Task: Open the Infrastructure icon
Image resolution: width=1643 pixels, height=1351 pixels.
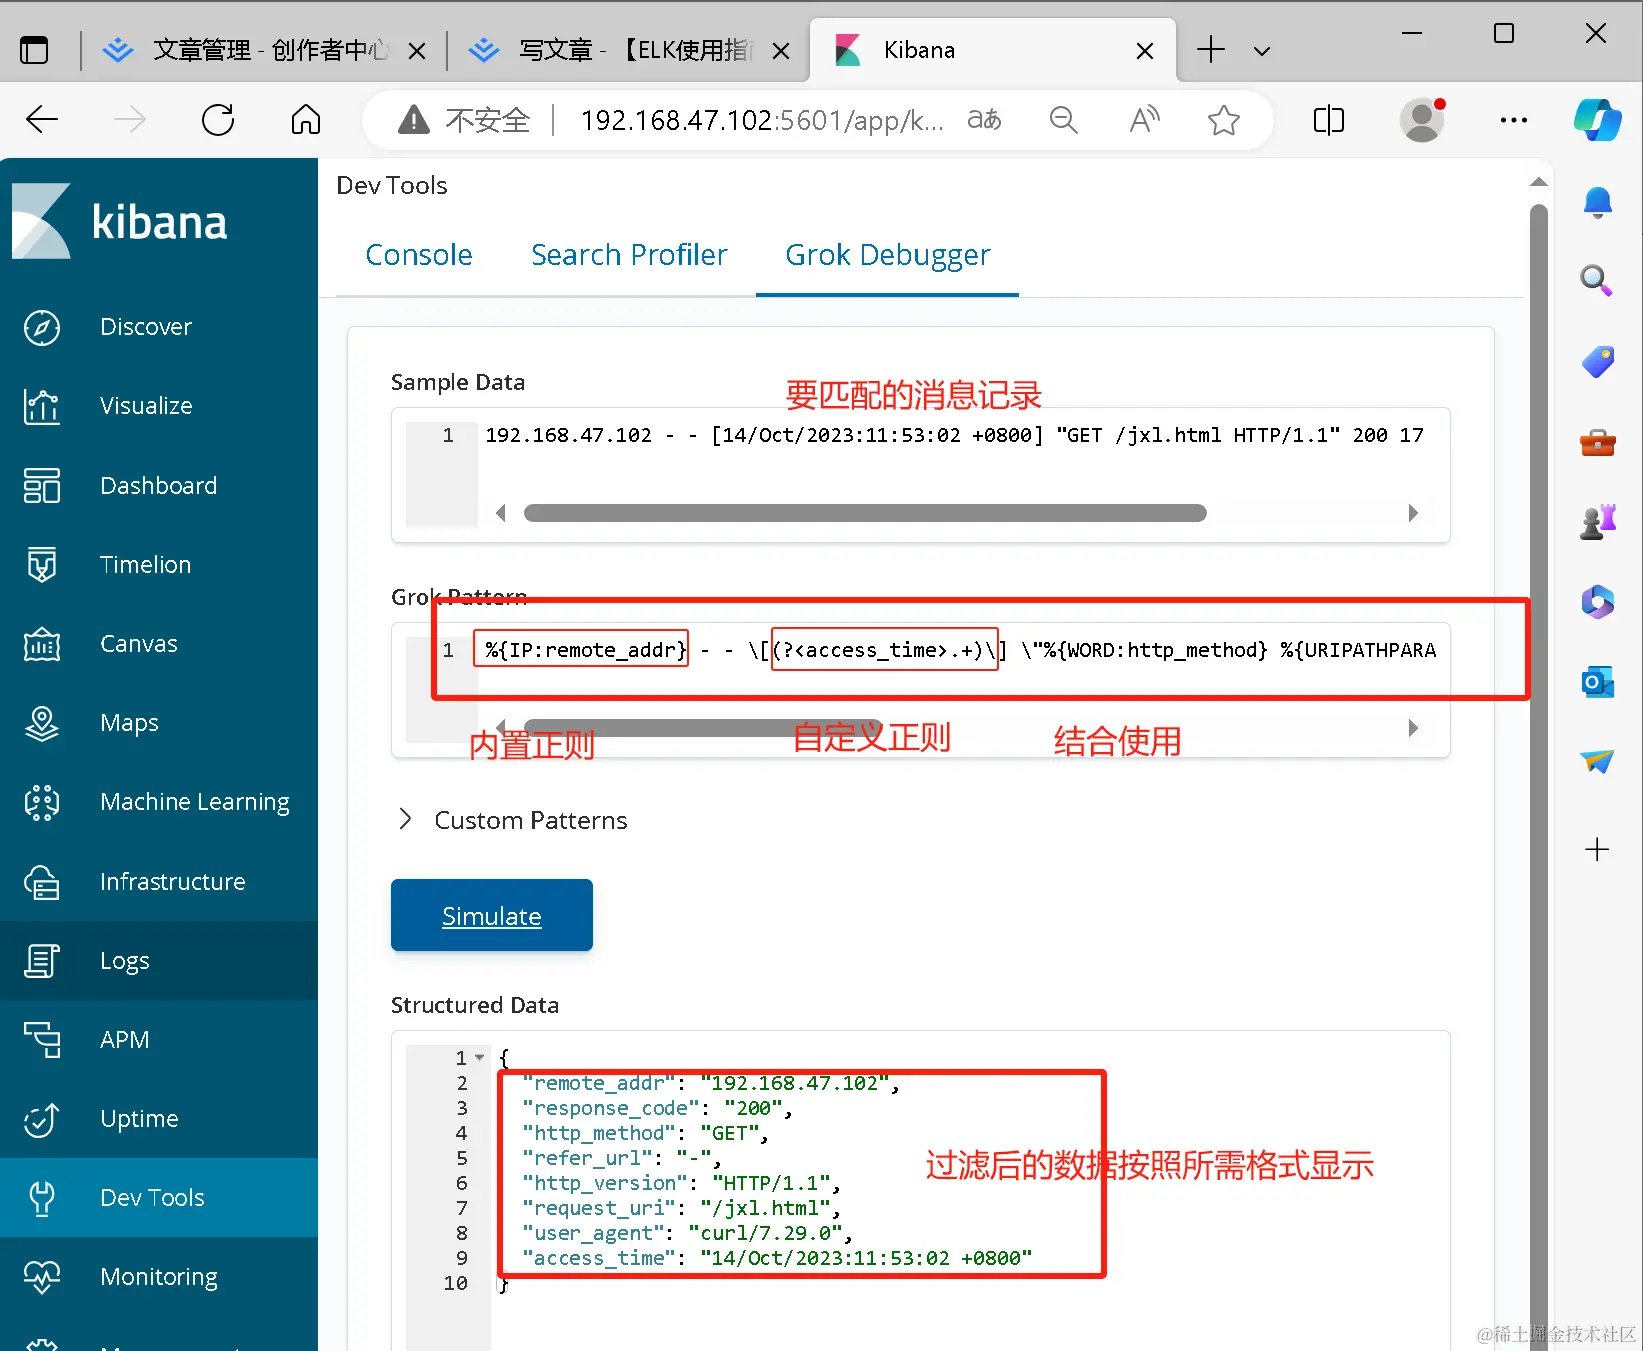Action: tap(42, 881)
